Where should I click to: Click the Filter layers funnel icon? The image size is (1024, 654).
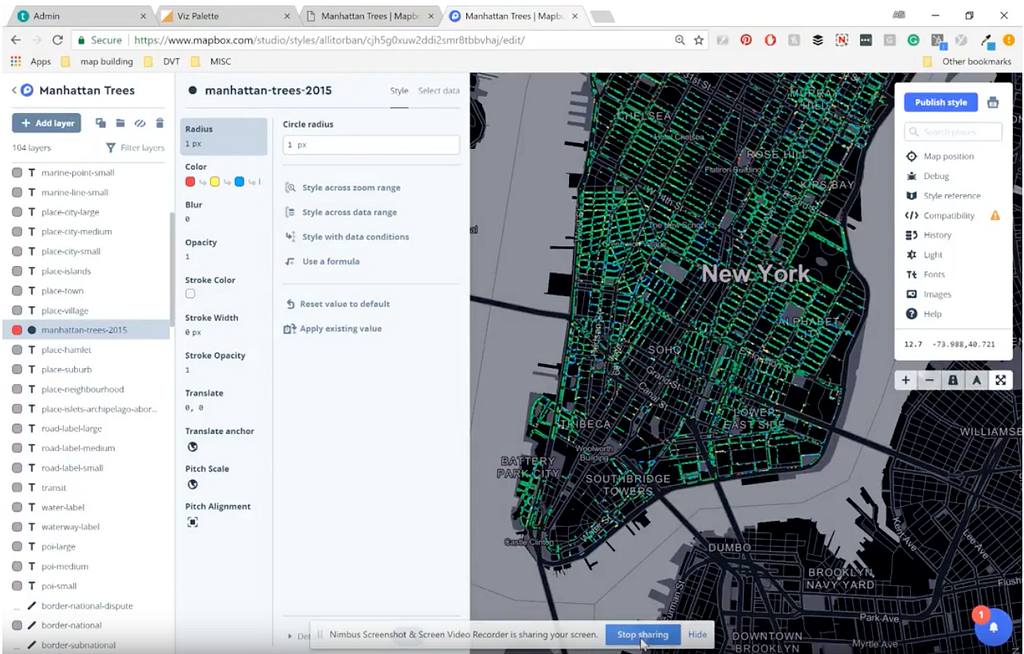(x=111, y=148)
